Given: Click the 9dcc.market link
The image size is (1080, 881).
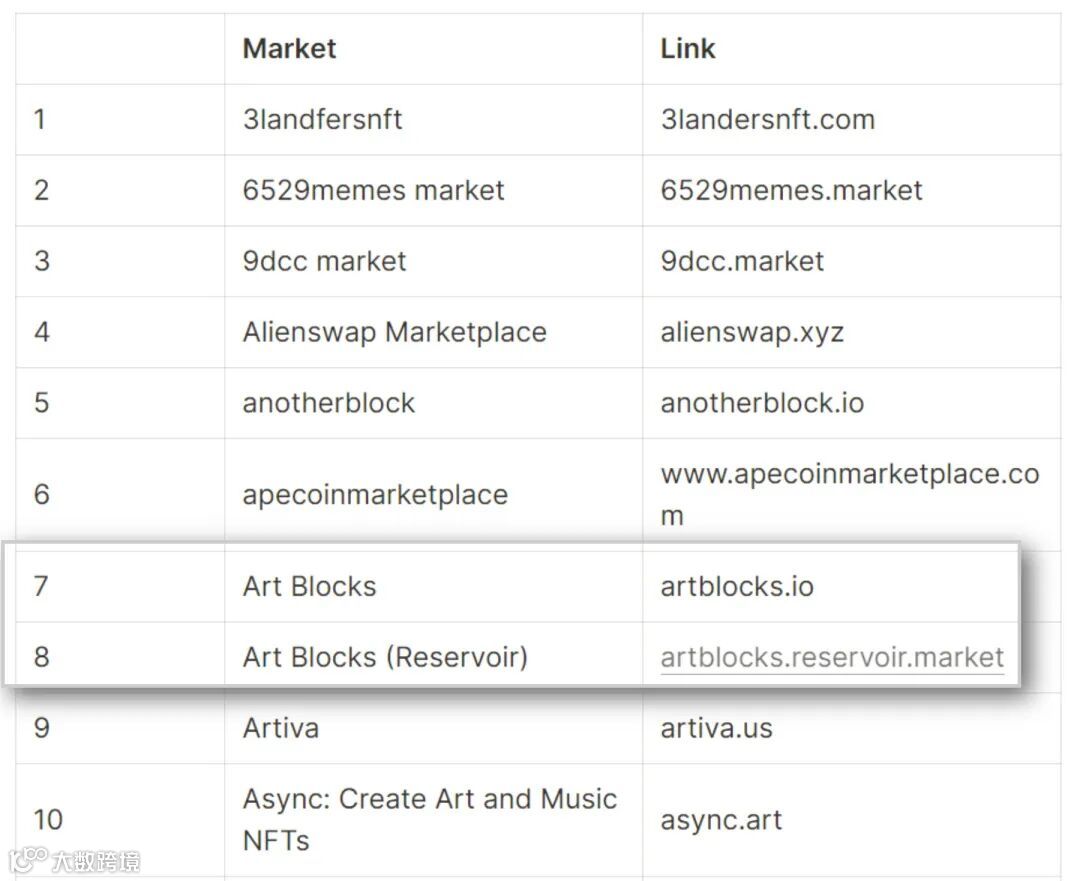Looking at the screenshot, I should [742, 262].
